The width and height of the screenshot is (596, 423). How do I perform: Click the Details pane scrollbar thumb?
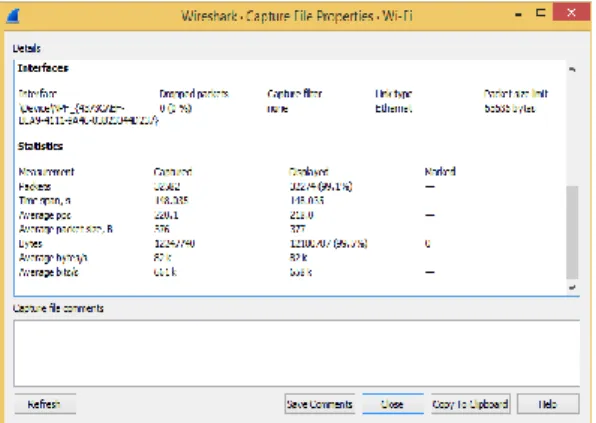point(572,232)
